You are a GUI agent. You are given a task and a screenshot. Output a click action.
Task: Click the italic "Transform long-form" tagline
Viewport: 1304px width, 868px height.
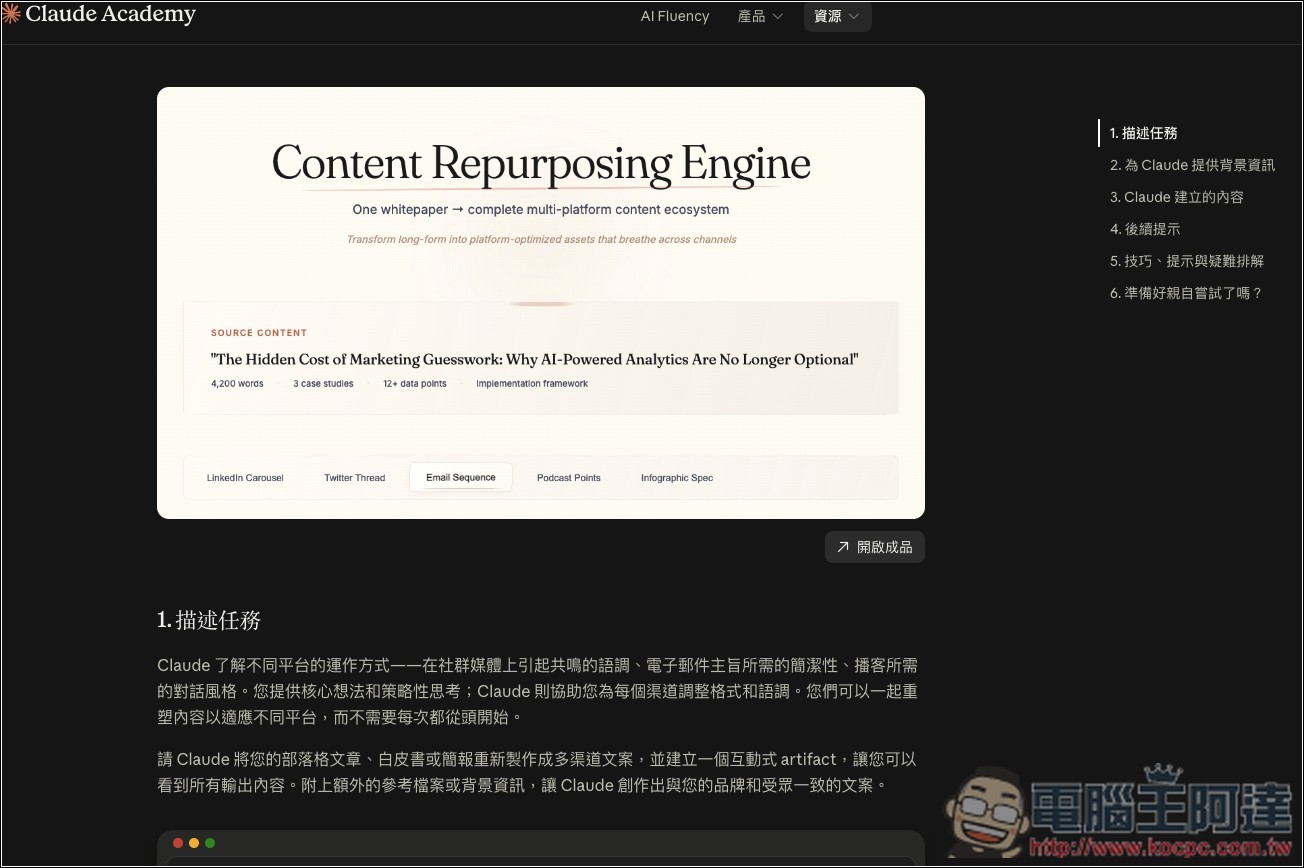pyautogui.click(x=541, y=240)
